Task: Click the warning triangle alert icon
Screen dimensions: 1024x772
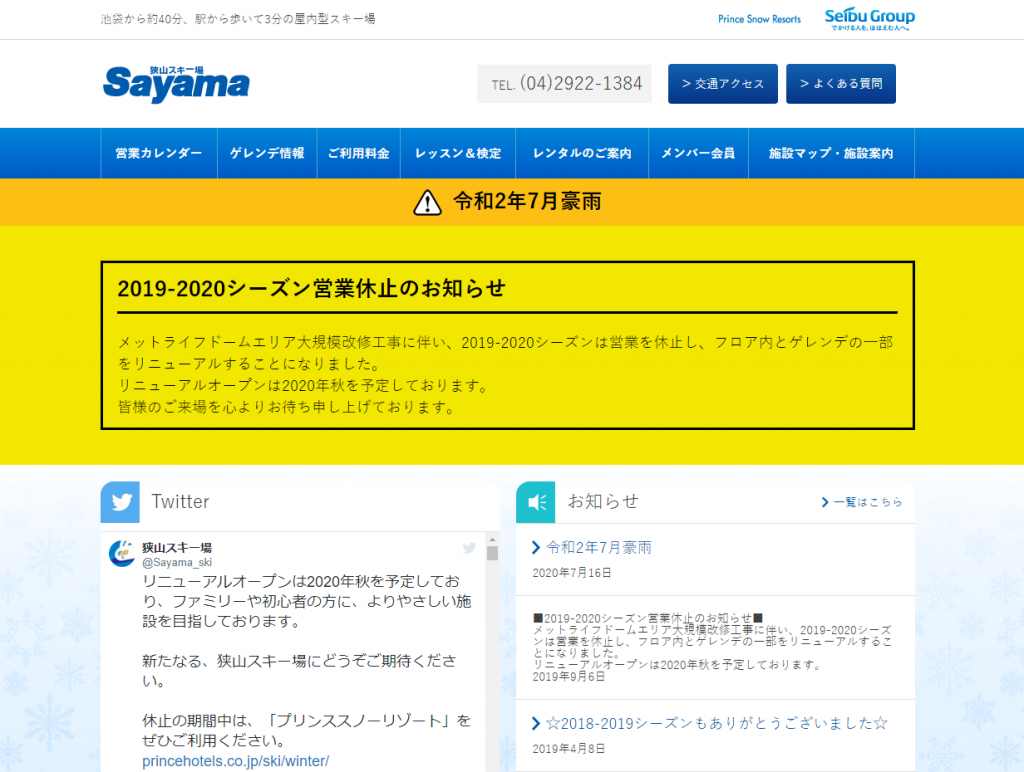Action: (427, 203)
